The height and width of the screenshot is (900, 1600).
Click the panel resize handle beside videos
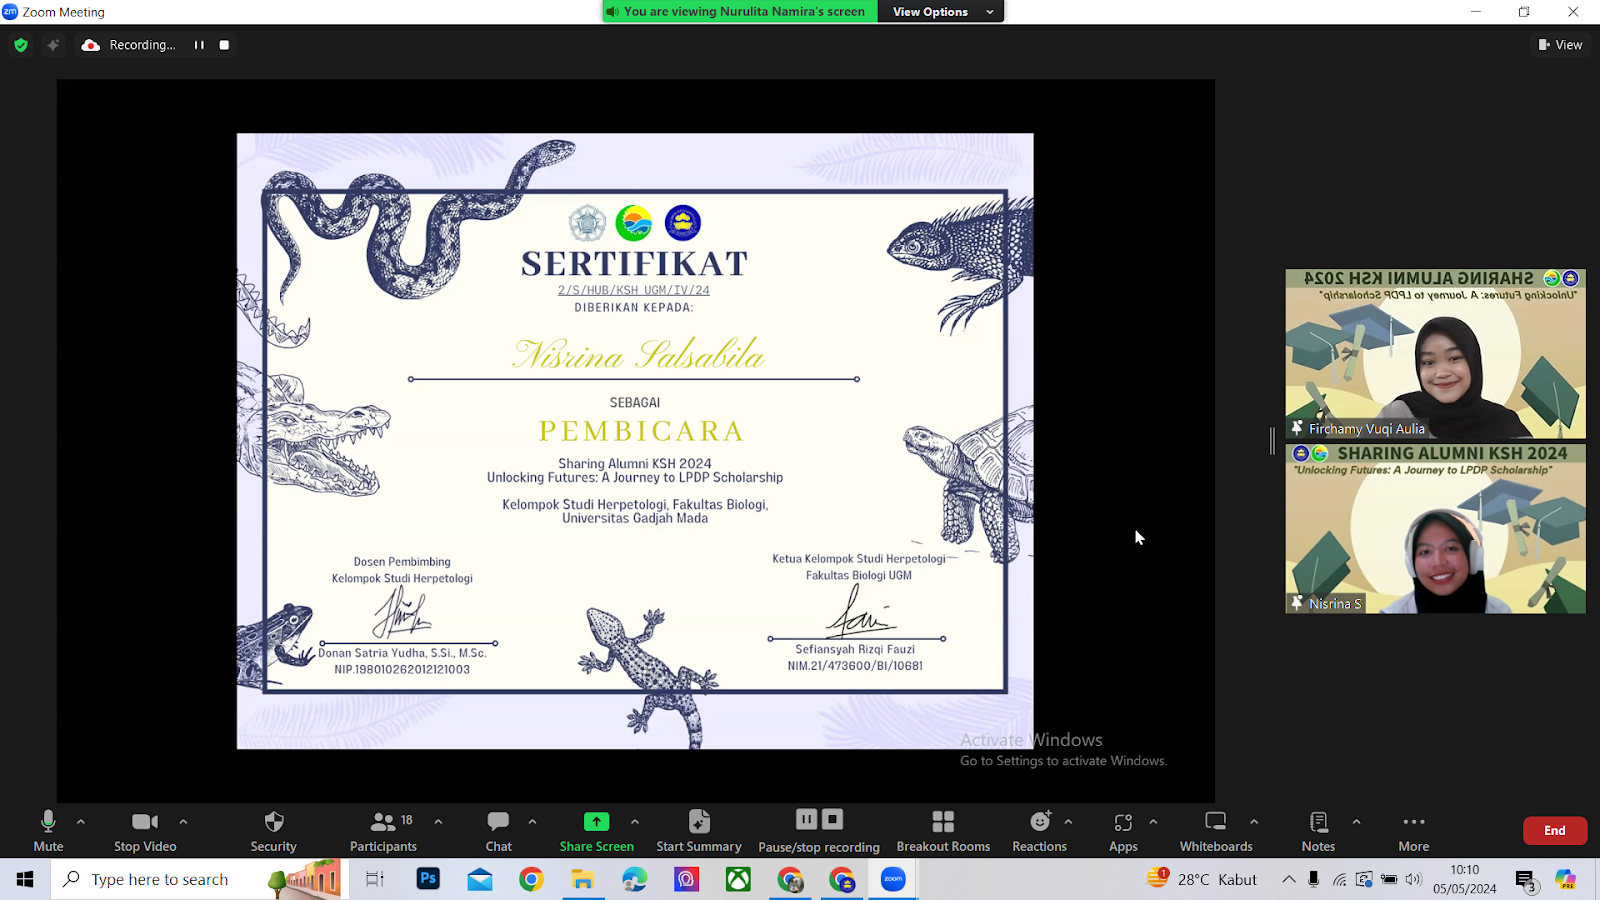(1273, 440)
